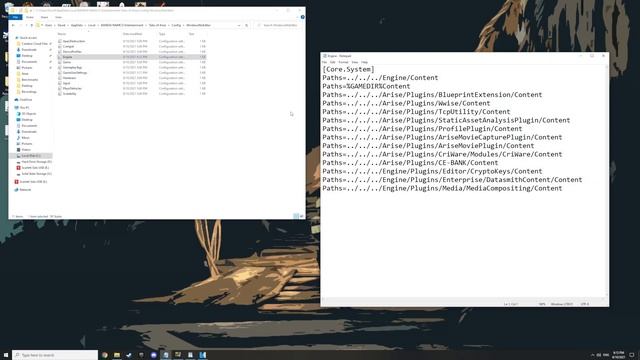Sort files by the Name column header
The image size is (640, 360).
[x=62, y=34]
